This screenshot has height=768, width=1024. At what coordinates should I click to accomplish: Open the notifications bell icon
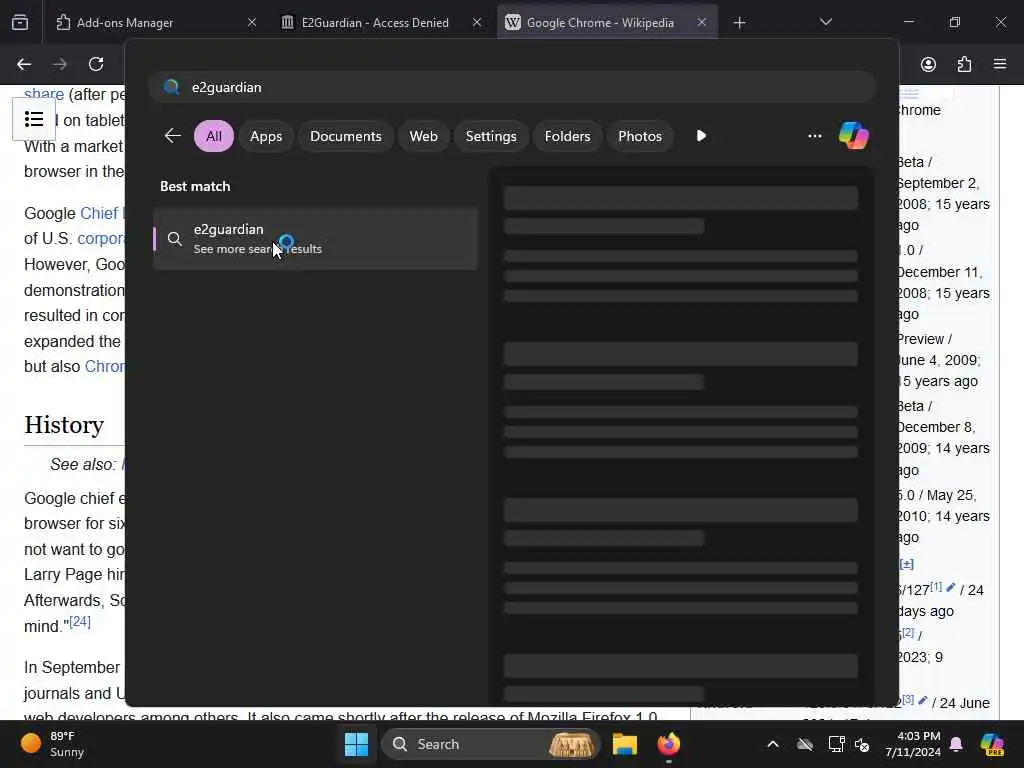(956, 744)
